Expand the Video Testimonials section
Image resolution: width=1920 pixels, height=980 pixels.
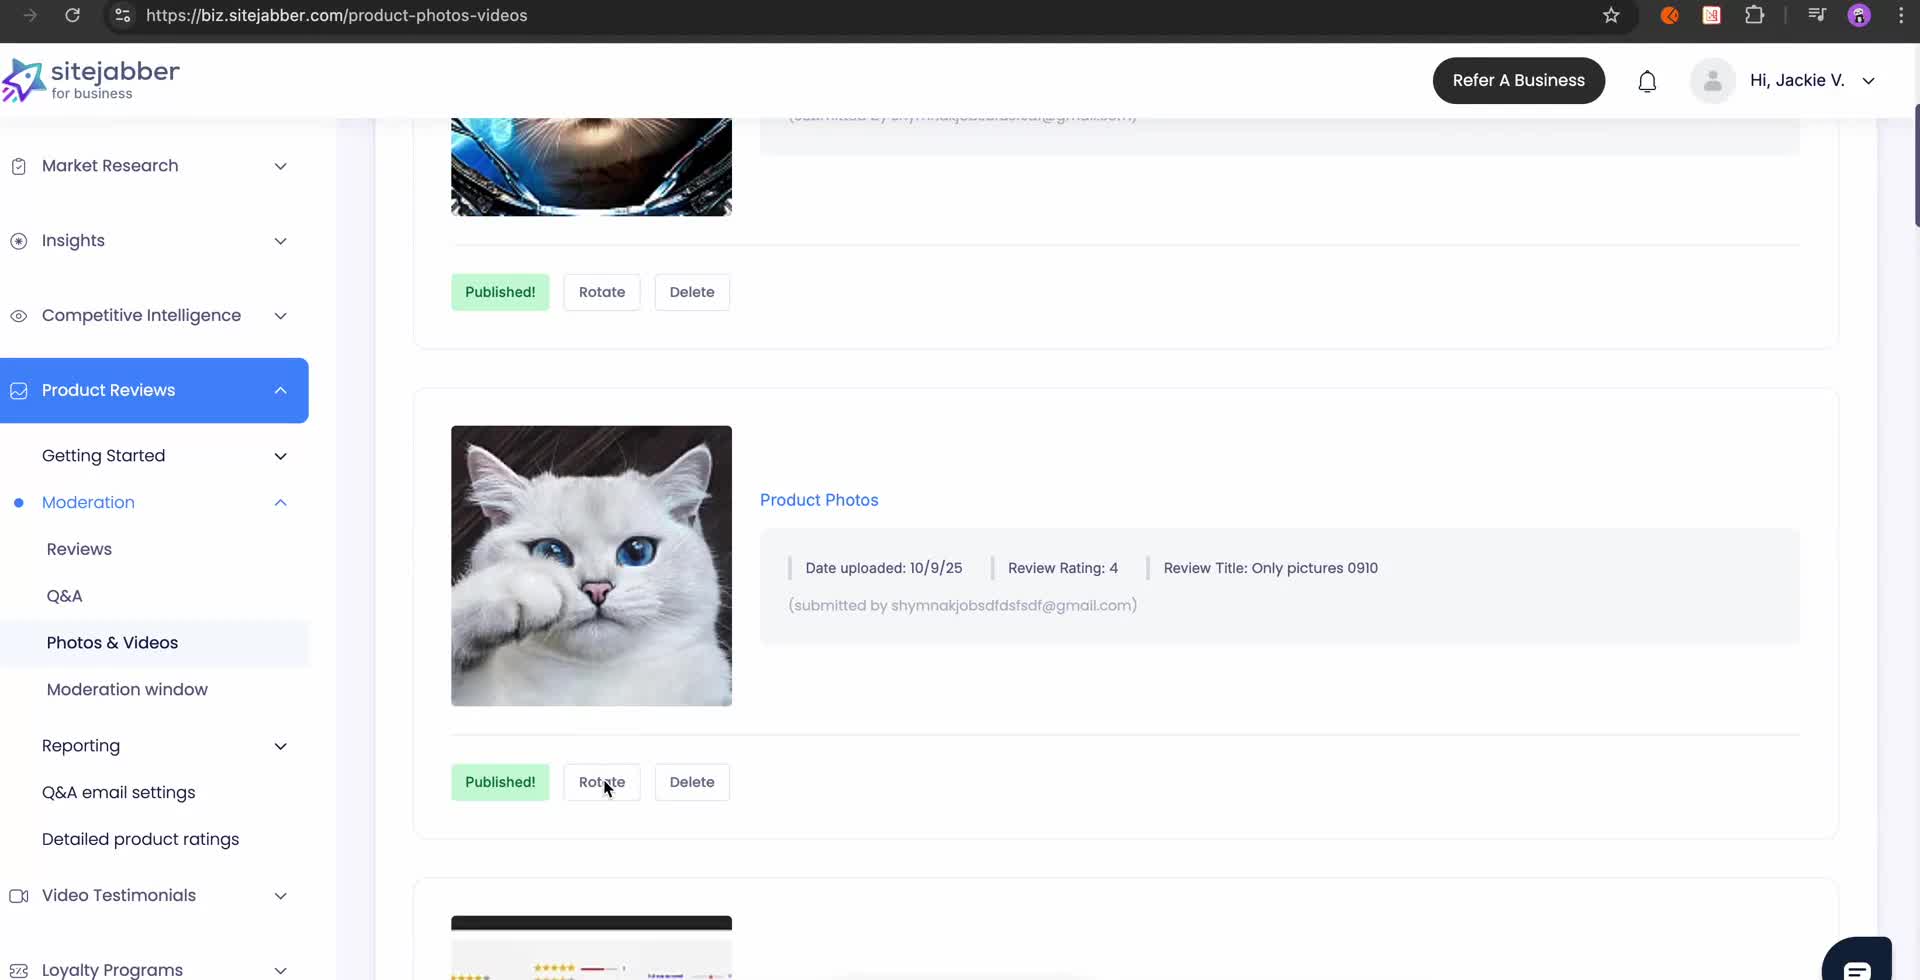pyautogui.click(x=281, y=896)
